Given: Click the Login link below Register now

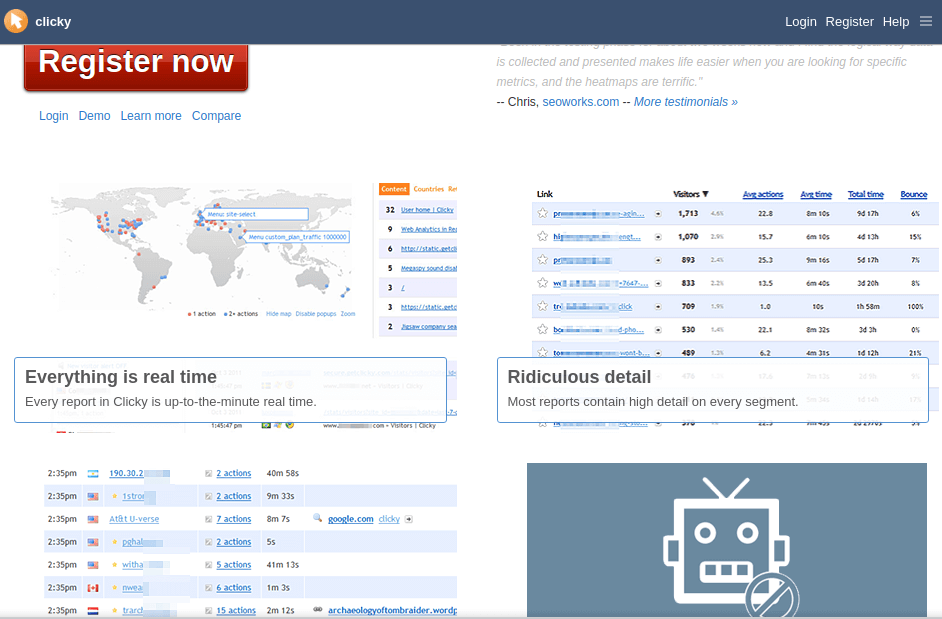Looking at the screenshot, I should pos(53,115).
